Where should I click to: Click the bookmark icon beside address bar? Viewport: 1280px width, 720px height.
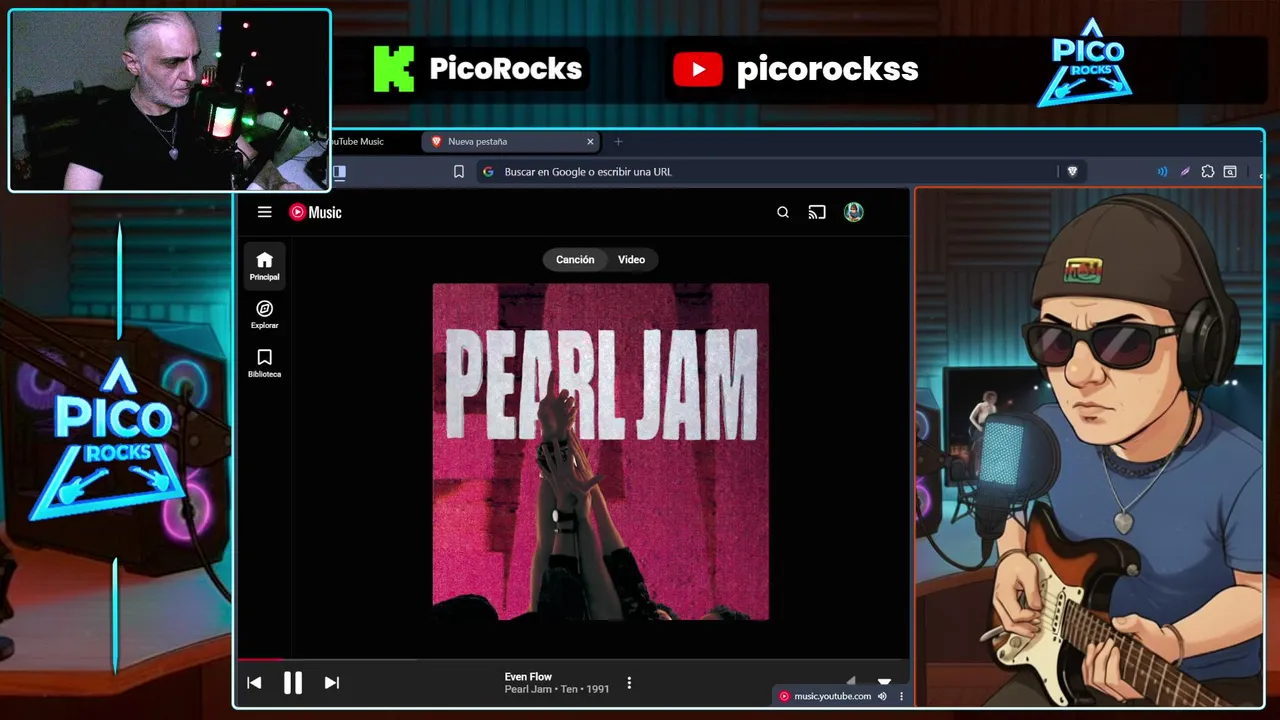click(x=459, y=172)
